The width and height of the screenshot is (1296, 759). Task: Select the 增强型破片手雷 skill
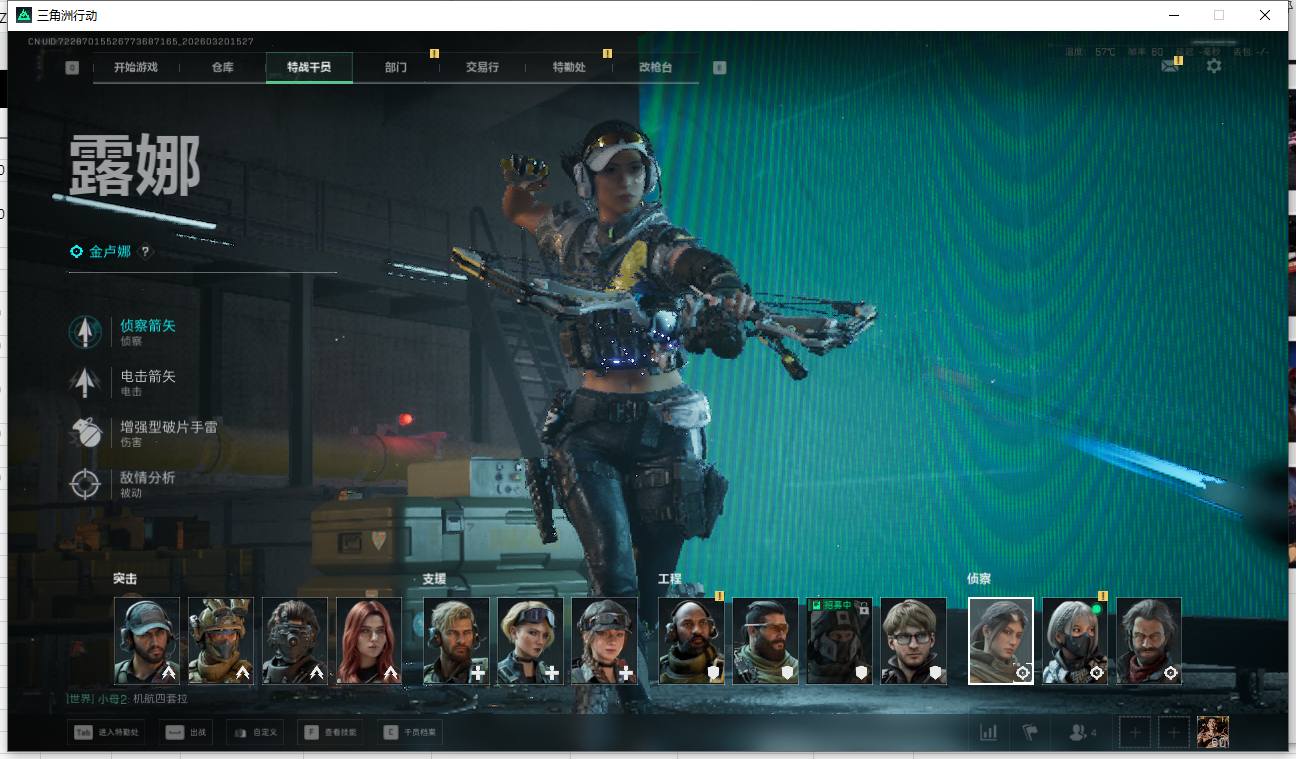coord(143,433)
